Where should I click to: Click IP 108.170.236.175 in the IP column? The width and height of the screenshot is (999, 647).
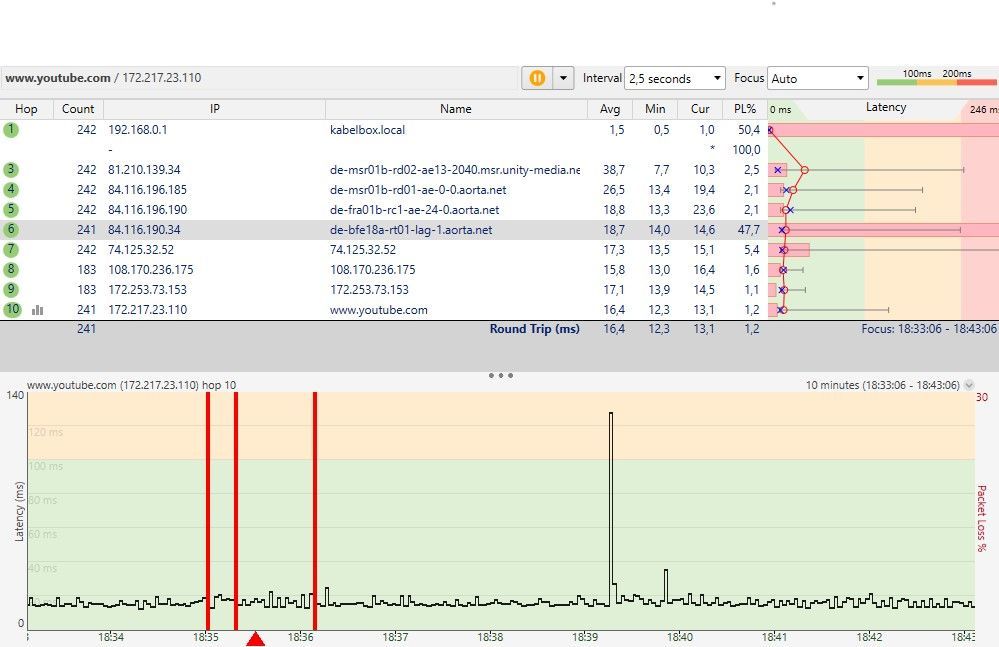(x=150, y=270)
